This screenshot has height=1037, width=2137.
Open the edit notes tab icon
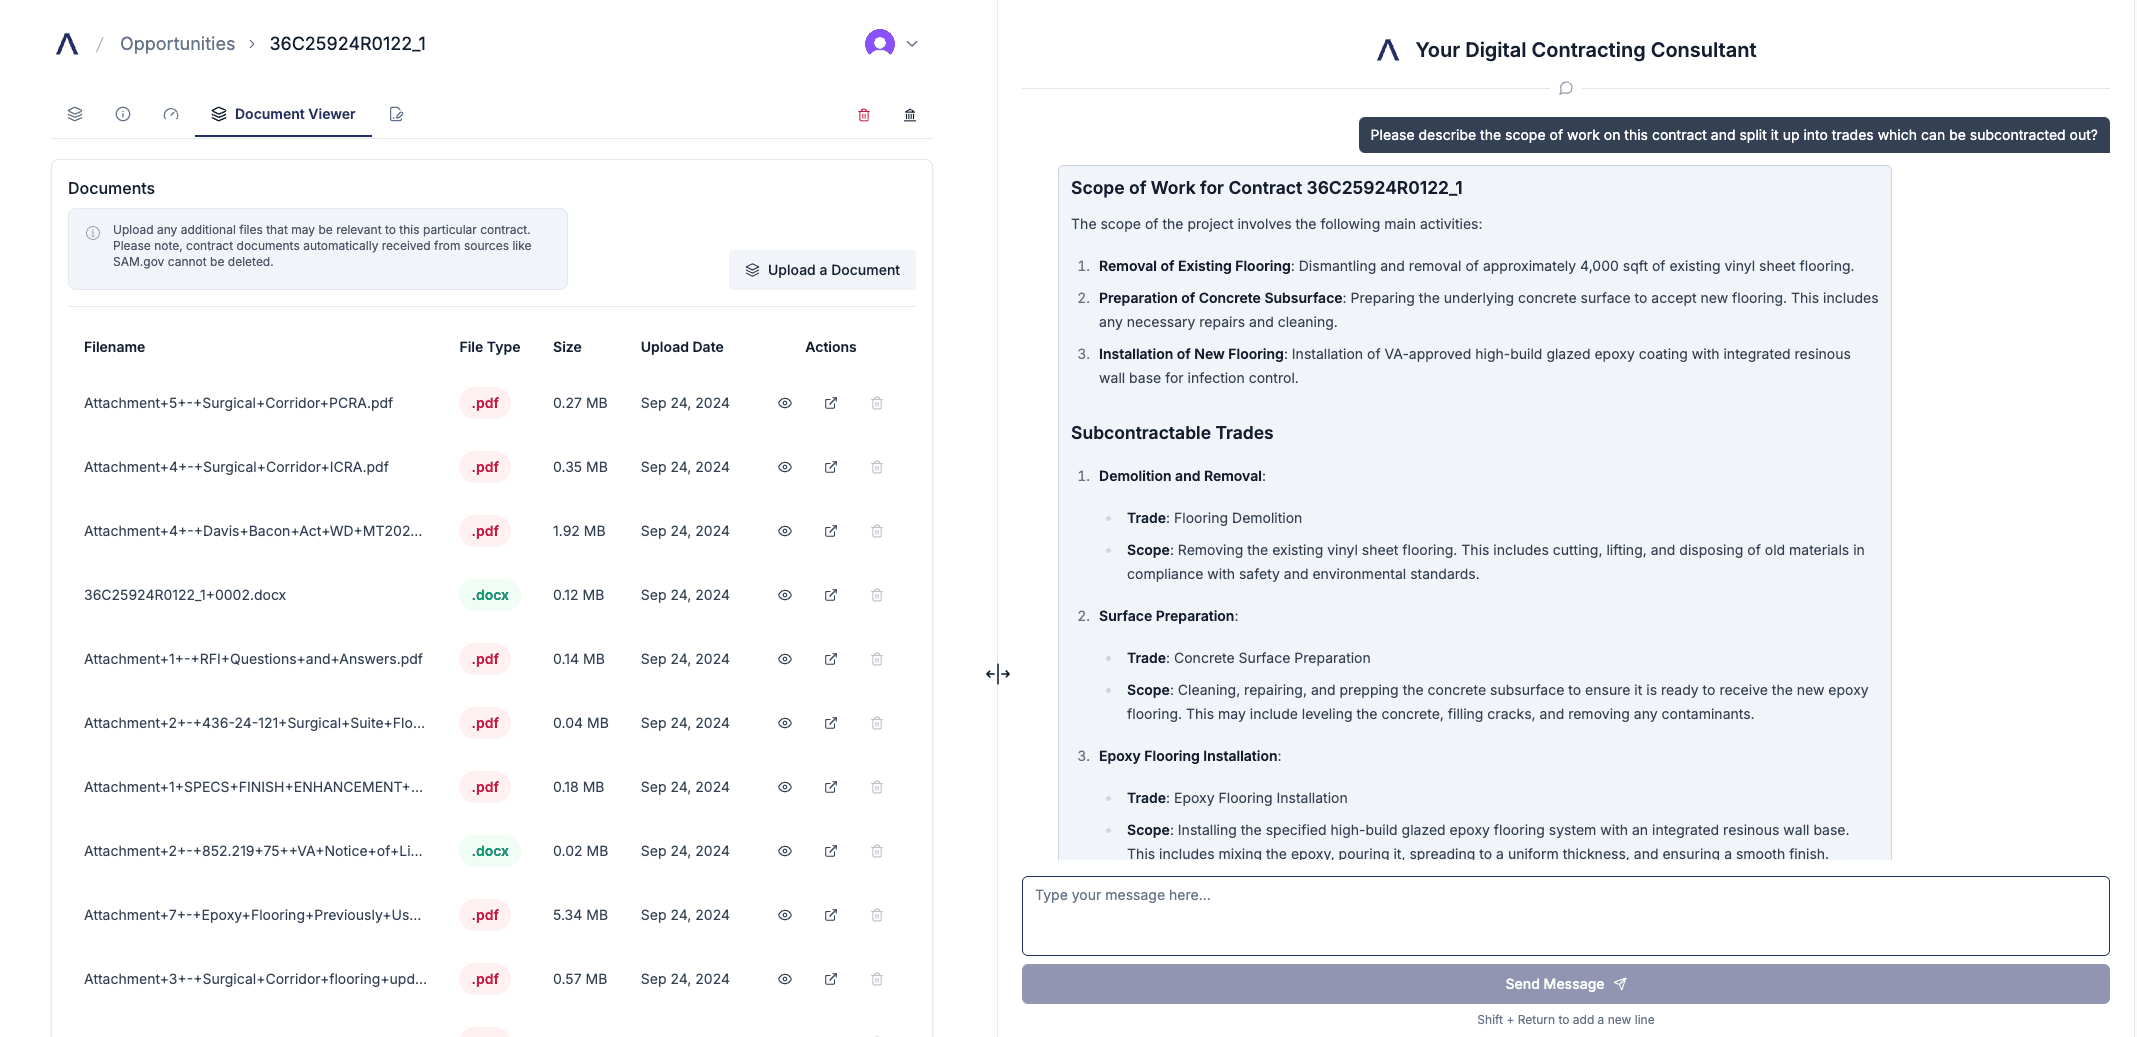pos(396,114)
